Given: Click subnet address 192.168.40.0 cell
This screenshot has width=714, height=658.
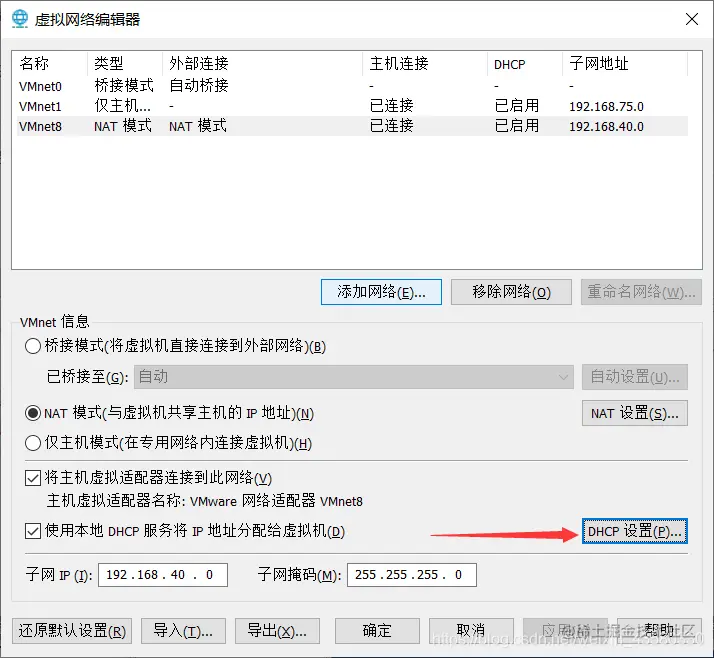Looking at the screenshot, I should coord(607,127).
